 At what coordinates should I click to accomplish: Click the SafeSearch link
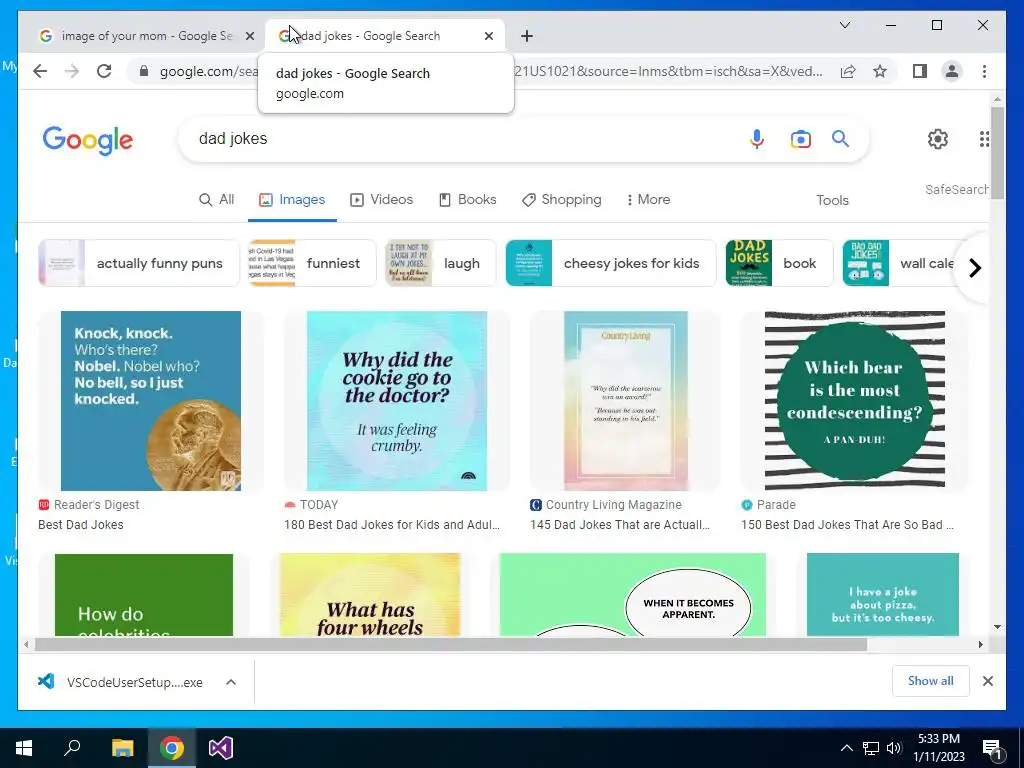pyautogui.click(x=956, y=189)
